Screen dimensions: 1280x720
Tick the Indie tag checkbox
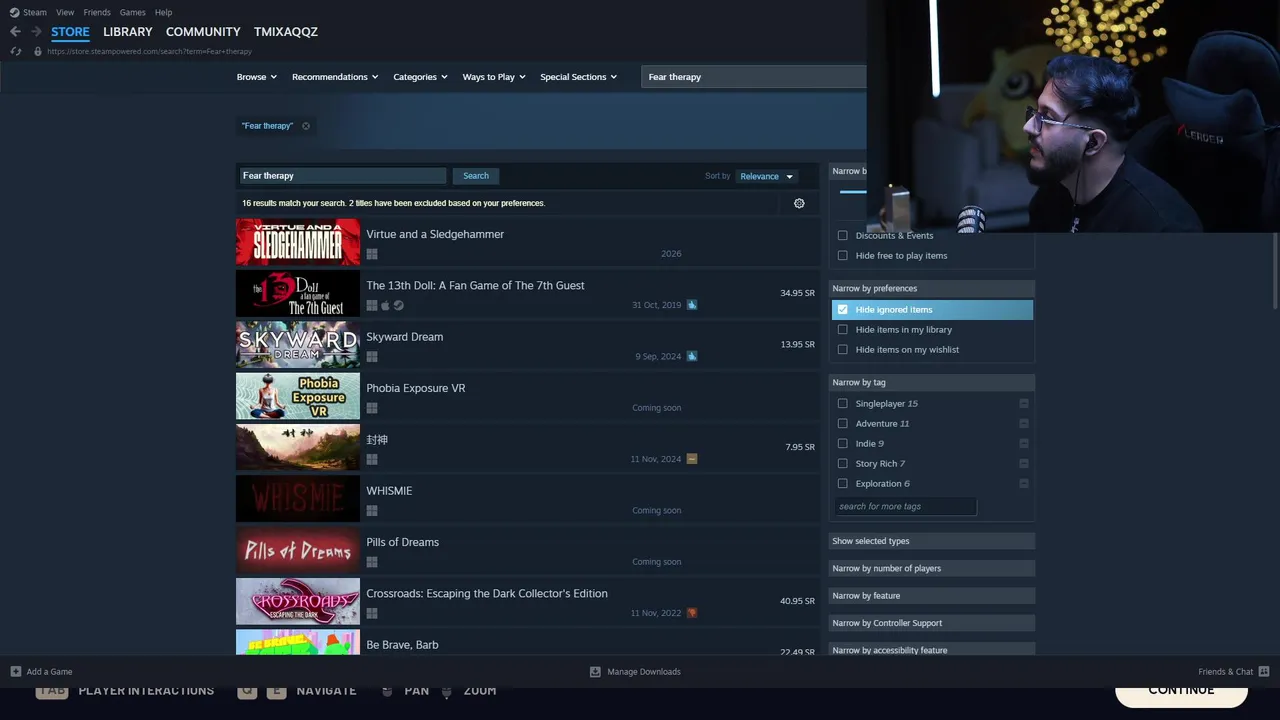843,444
